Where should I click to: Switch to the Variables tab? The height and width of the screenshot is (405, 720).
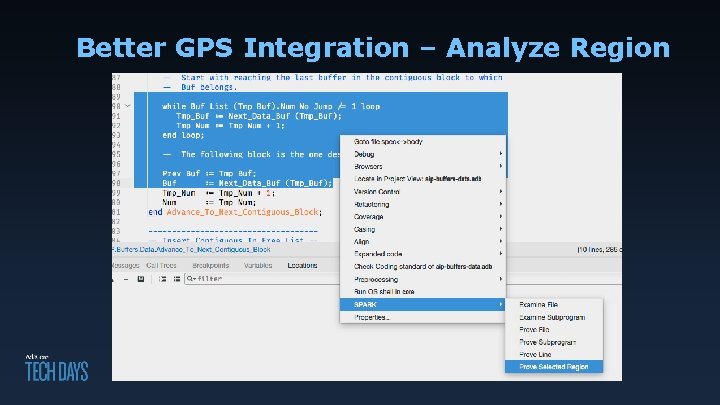258,265
